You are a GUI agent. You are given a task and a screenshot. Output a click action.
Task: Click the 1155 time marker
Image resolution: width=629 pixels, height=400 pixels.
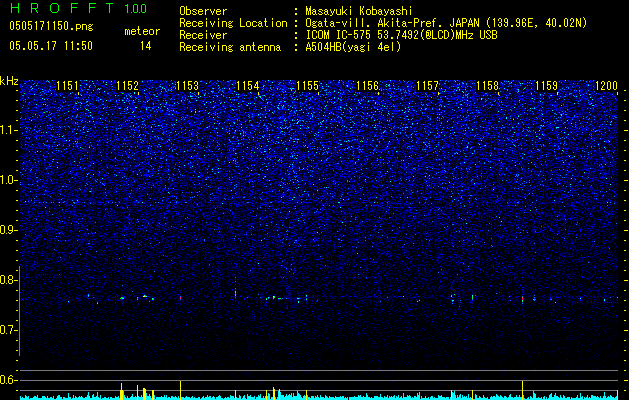click(308, 85)
